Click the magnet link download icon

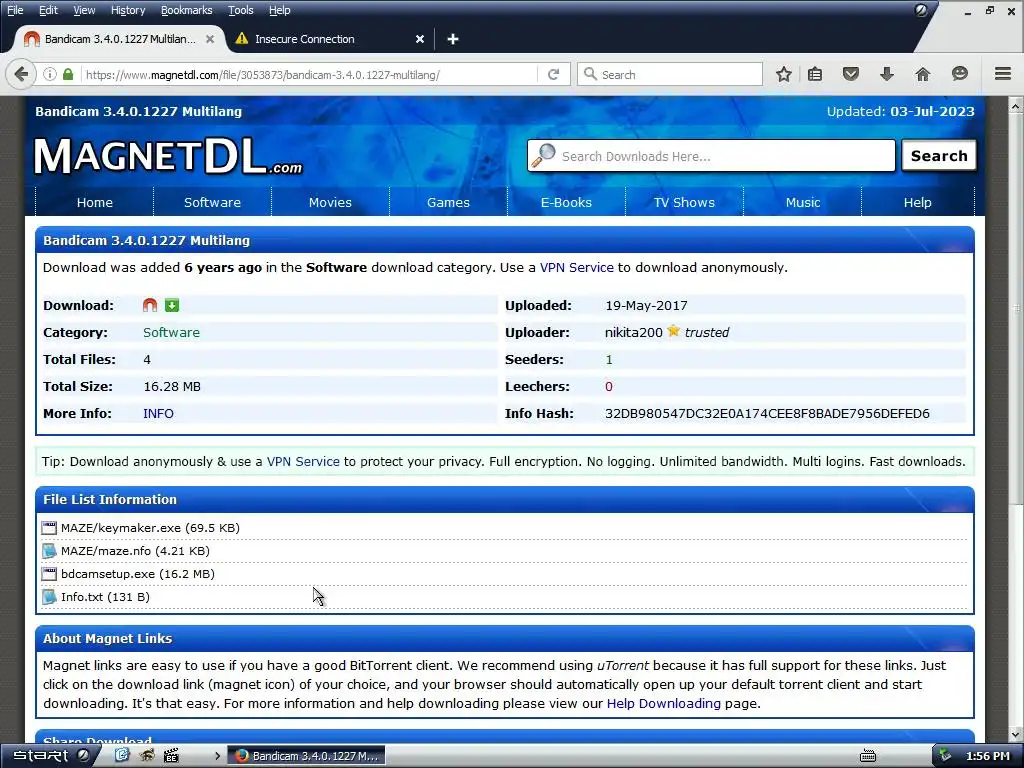point(150,305)
